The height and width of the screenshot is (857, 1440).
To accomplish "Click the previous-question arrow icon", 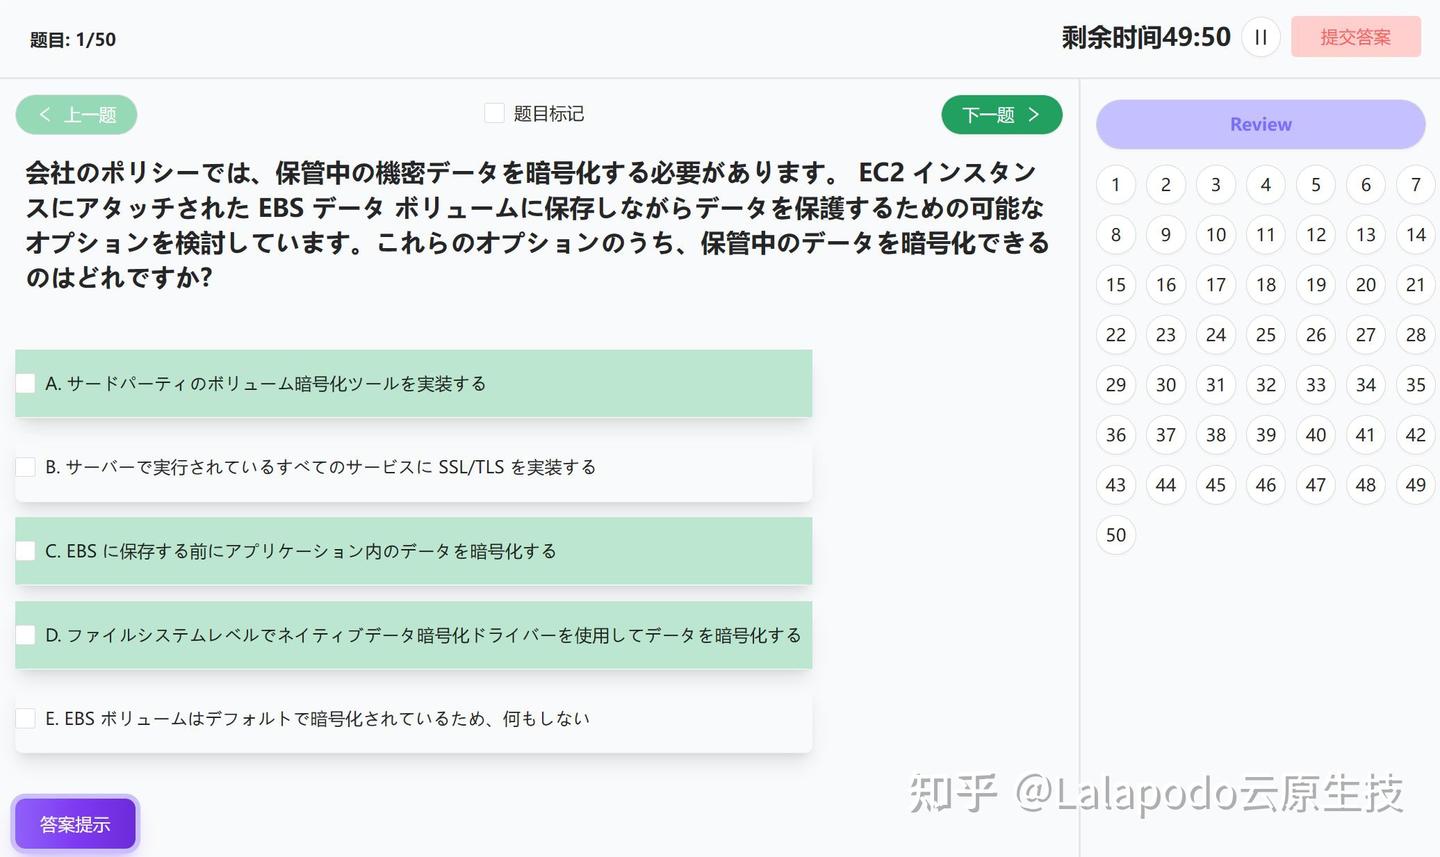I will point(45,114).
